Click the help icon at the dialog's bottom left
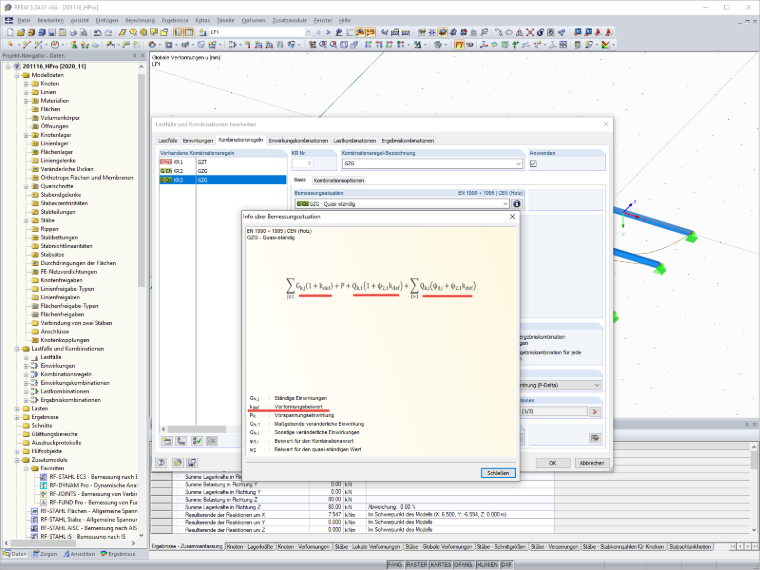The width and height of the screenshot is (760, 570). [x=161, y=463]
